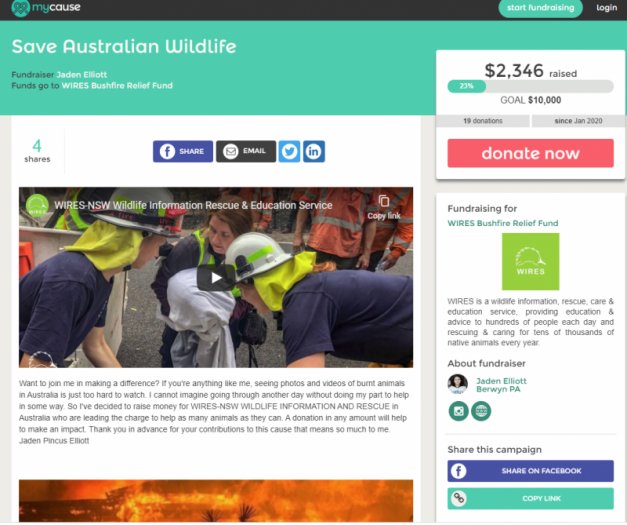Image resolution: width=627 pixels, height=525 pixels.
Task: Open the fundraiser's website globe icon
Action: coord(481,411)
